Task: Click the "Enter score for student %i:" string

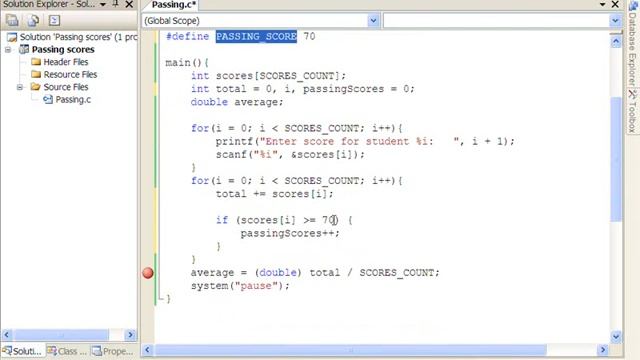Action: (360, 142)
